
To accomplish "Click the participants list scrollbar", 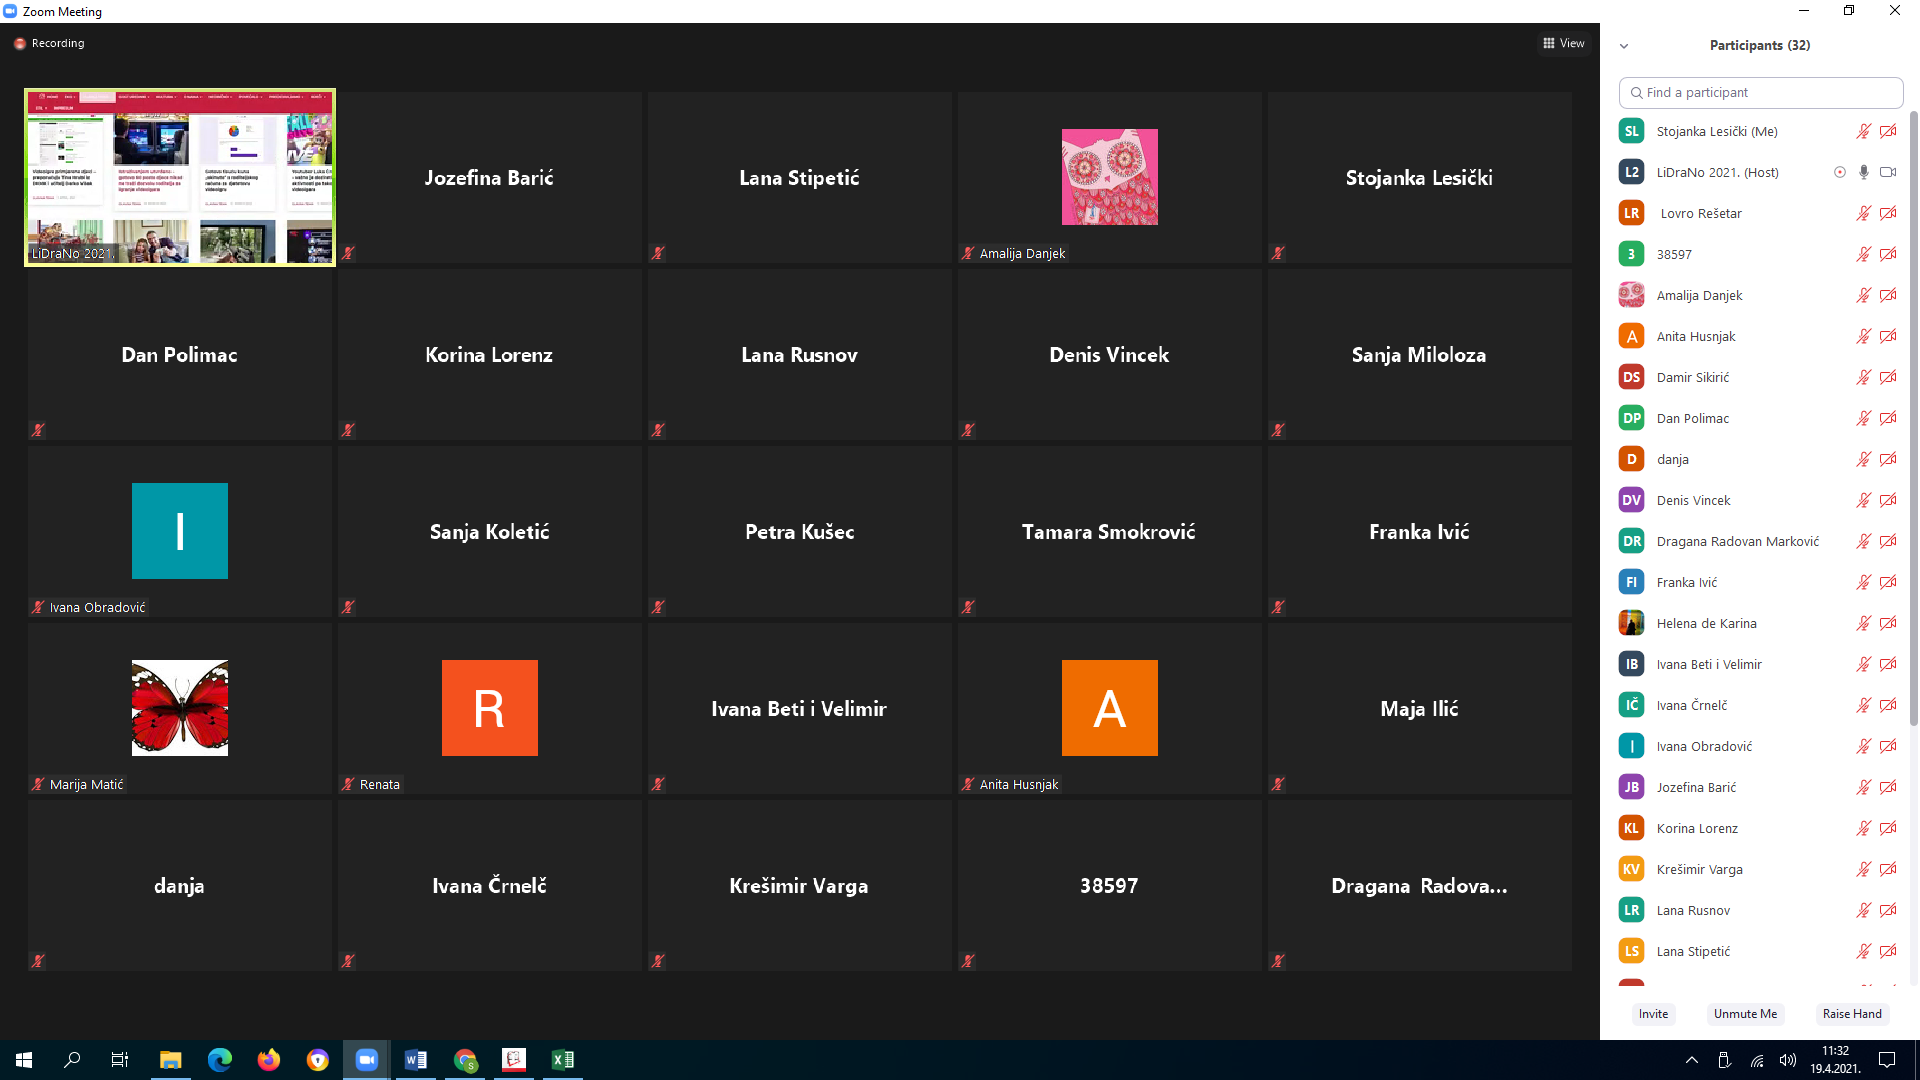I will [1913, 420].
